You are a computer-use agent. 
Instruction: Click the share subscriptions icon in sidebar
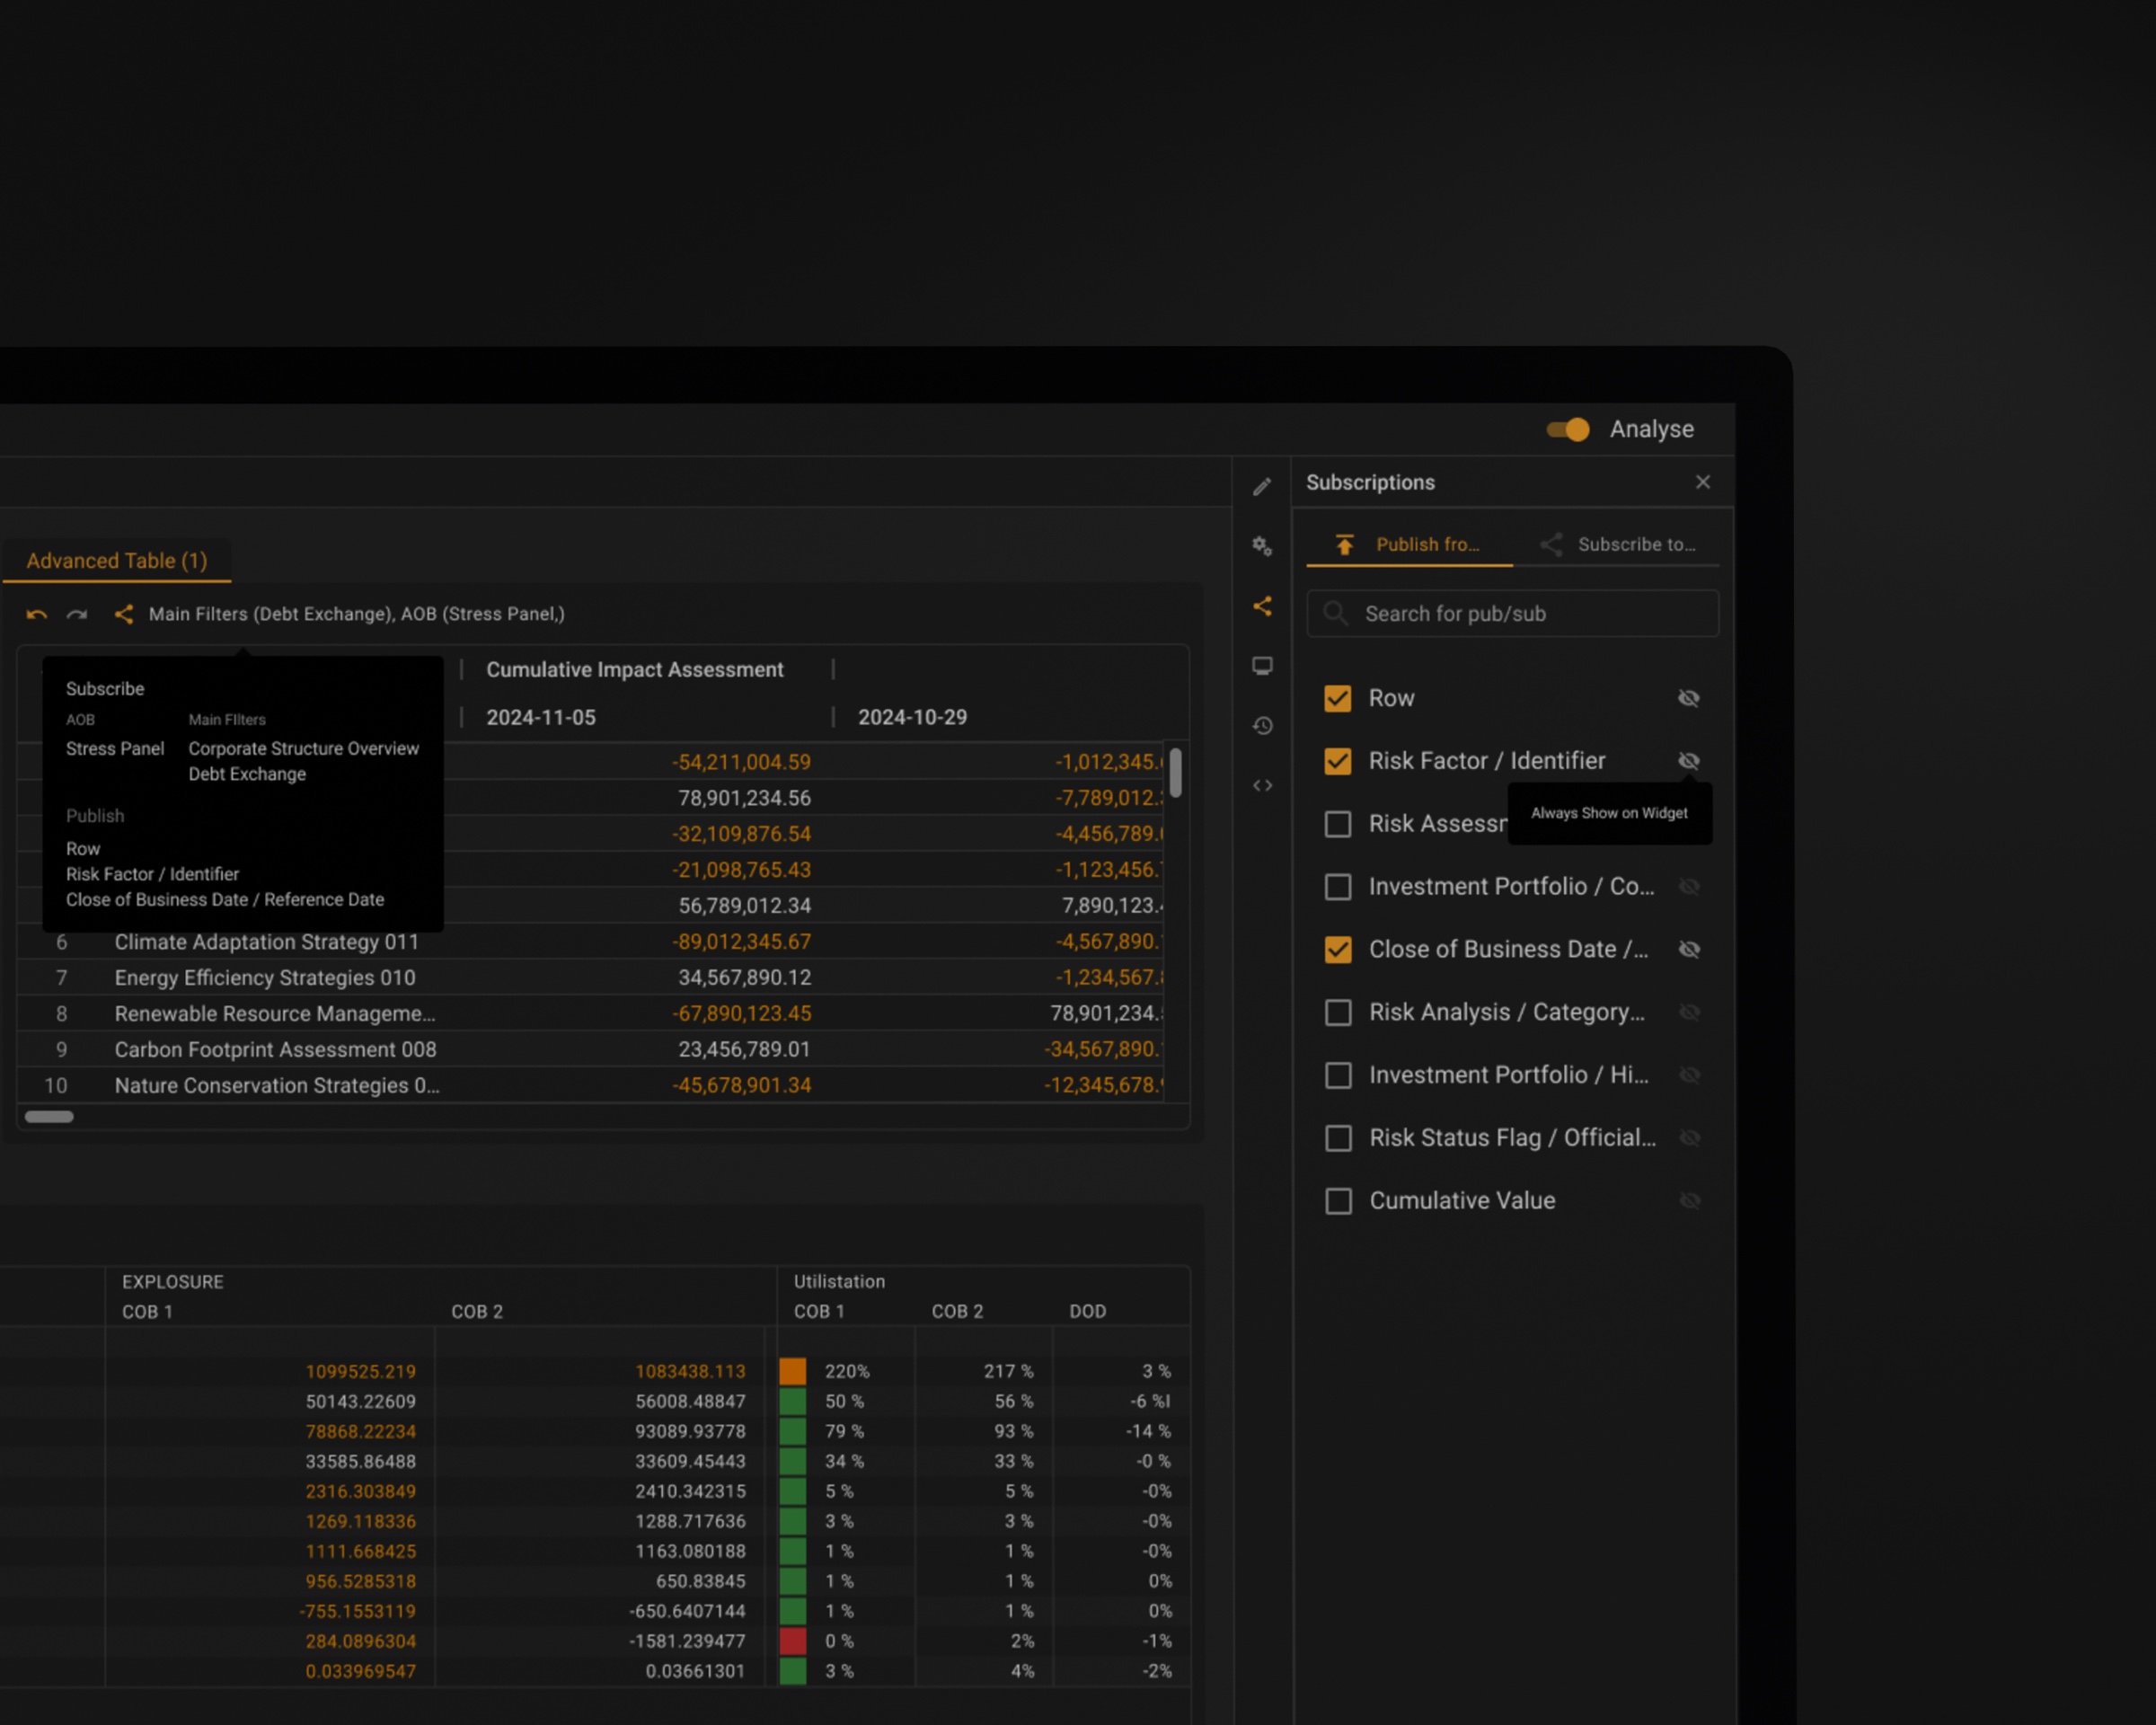point(1262,606)
